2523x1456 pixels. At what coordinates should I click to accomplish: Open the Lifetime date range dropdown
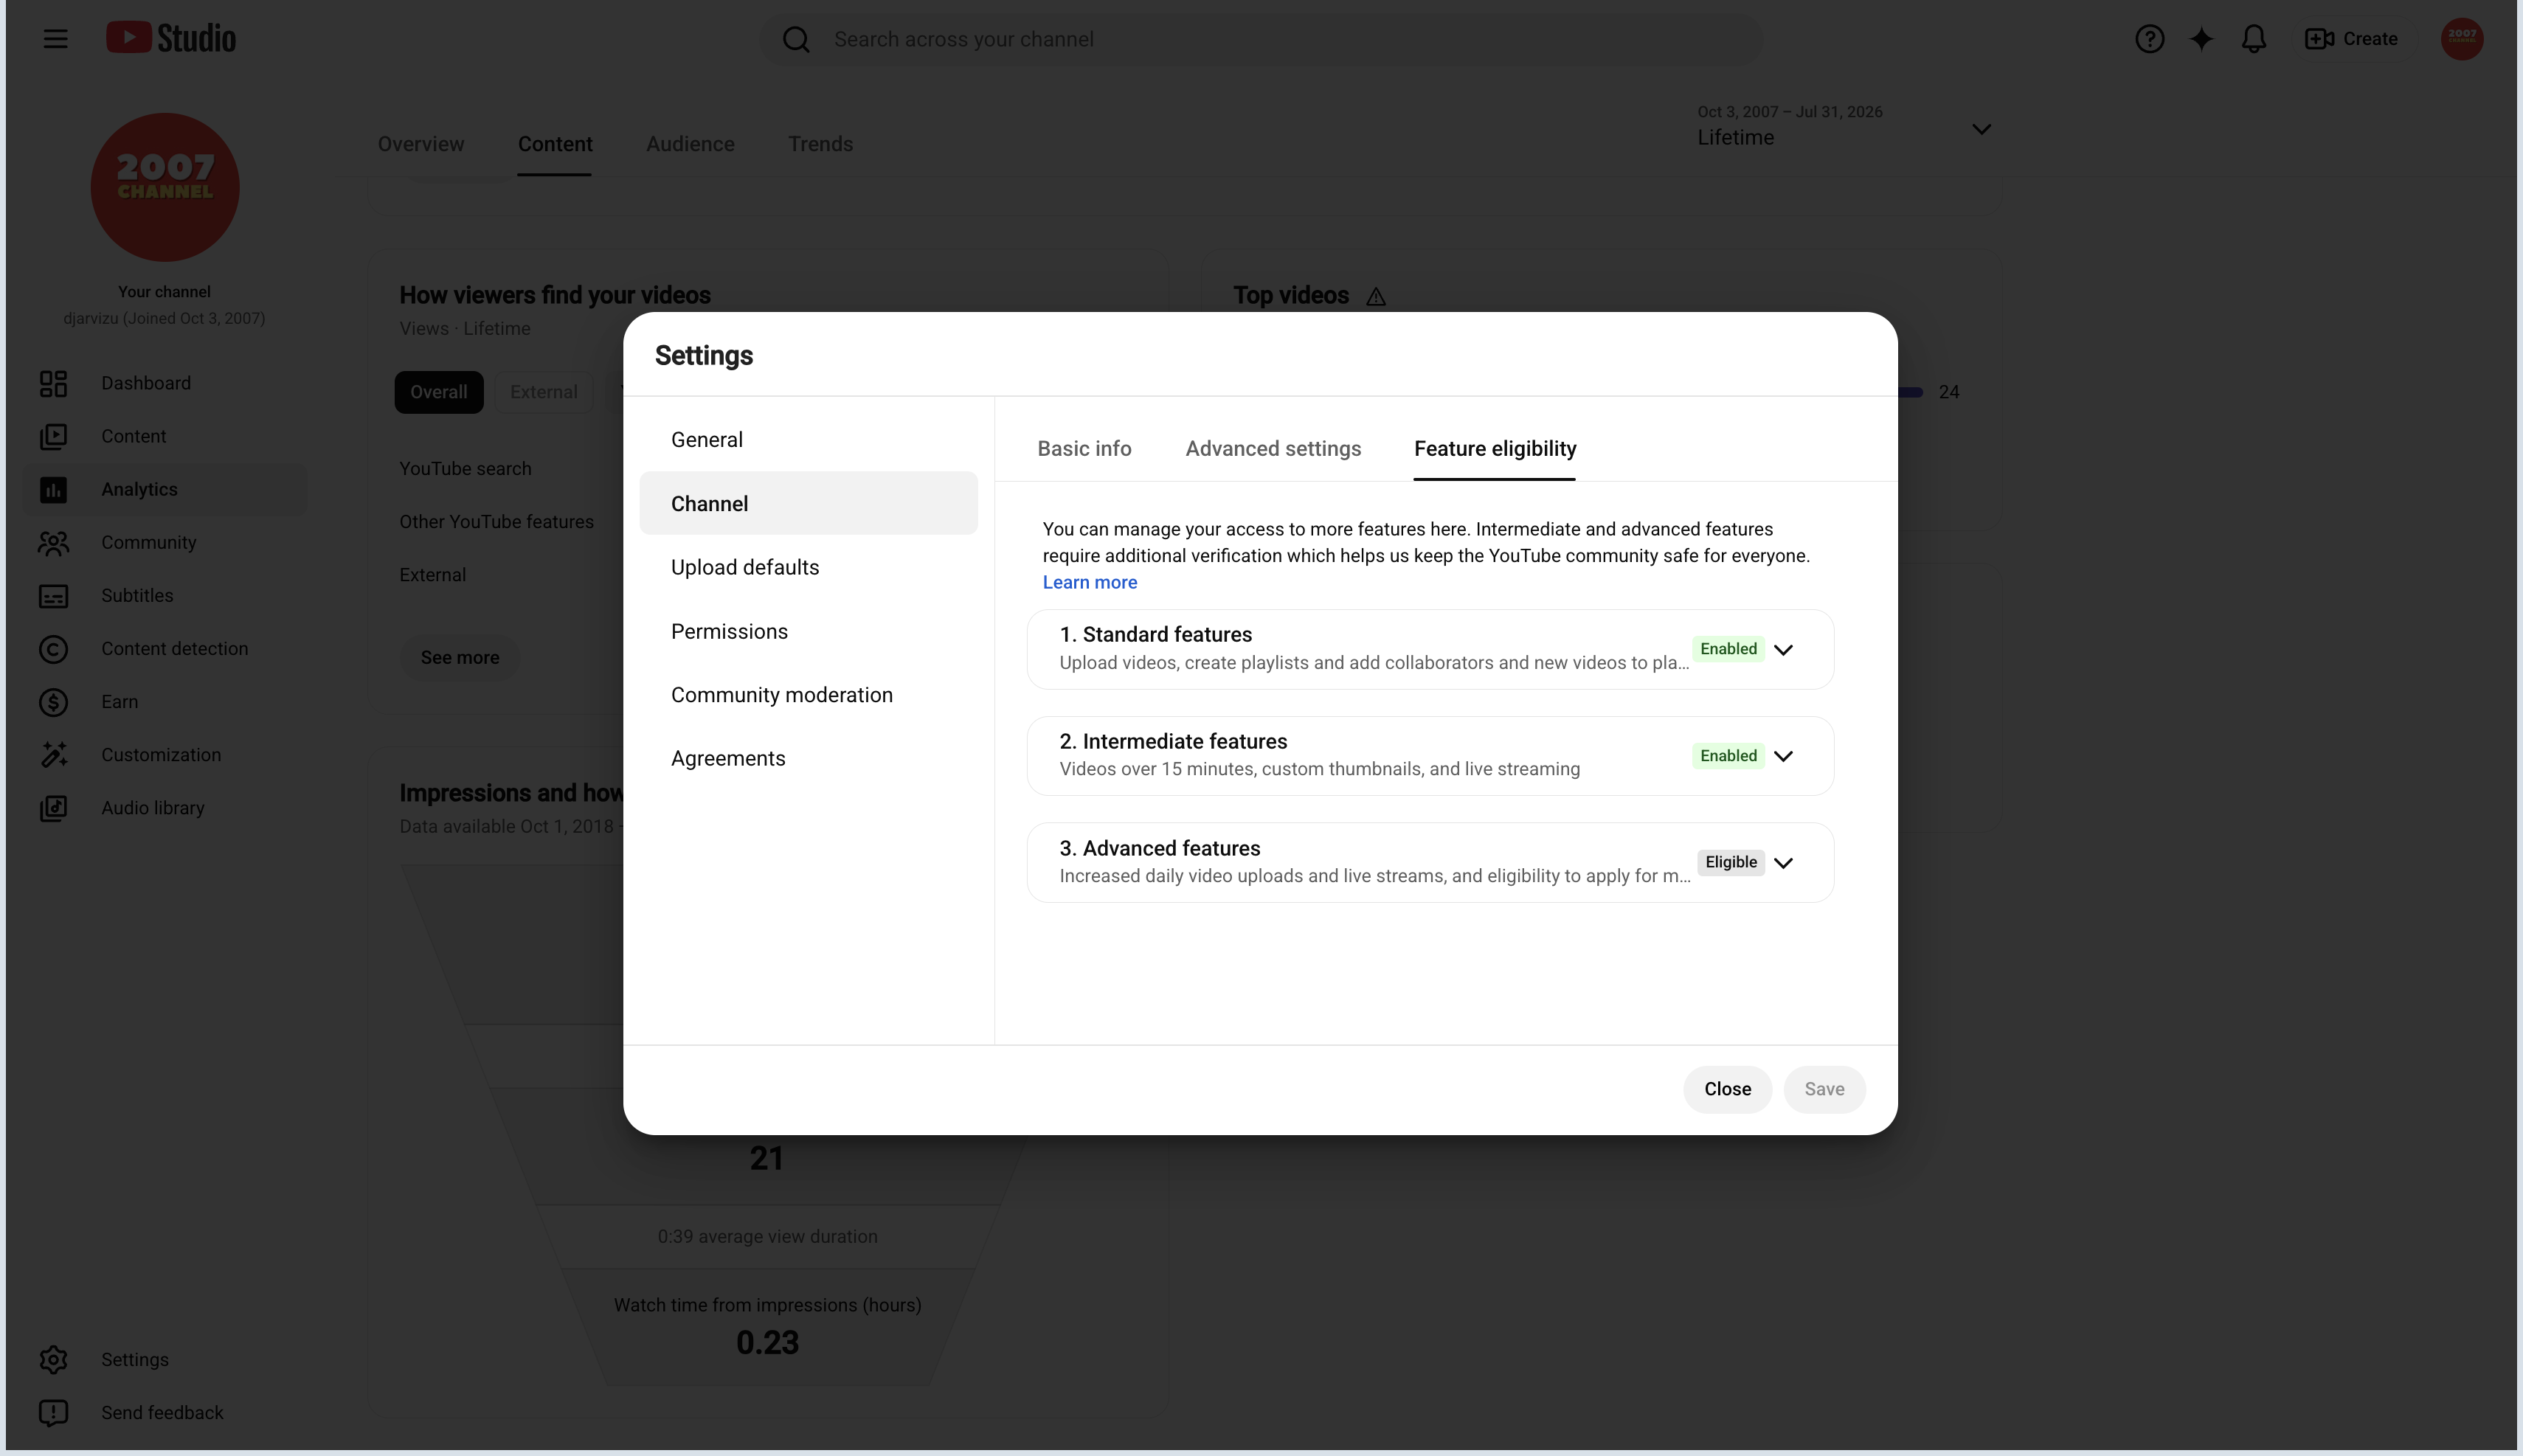click(x=1843, y=127)
